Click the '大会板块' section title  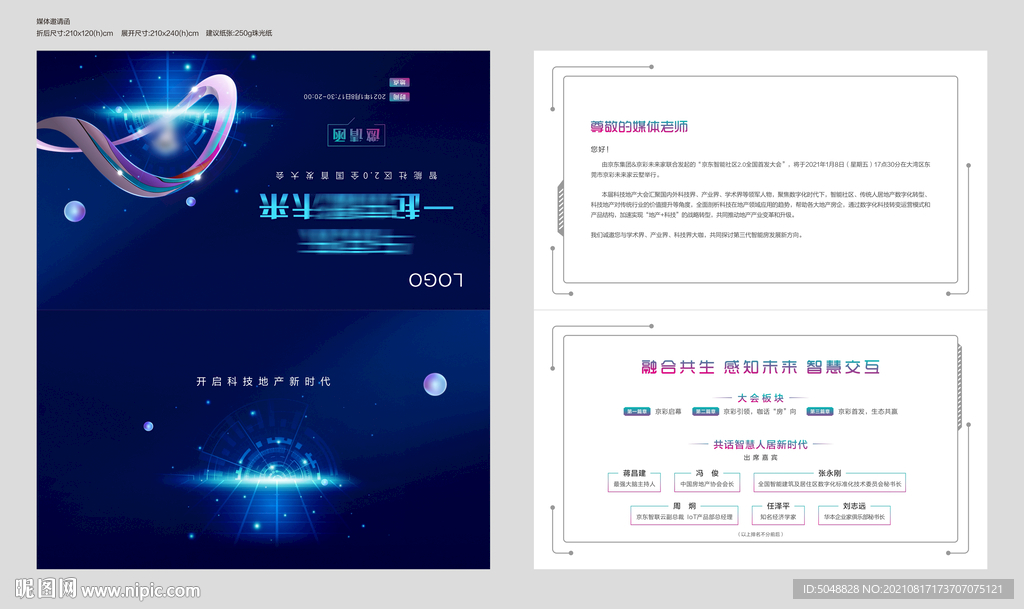tap(760, 398)
